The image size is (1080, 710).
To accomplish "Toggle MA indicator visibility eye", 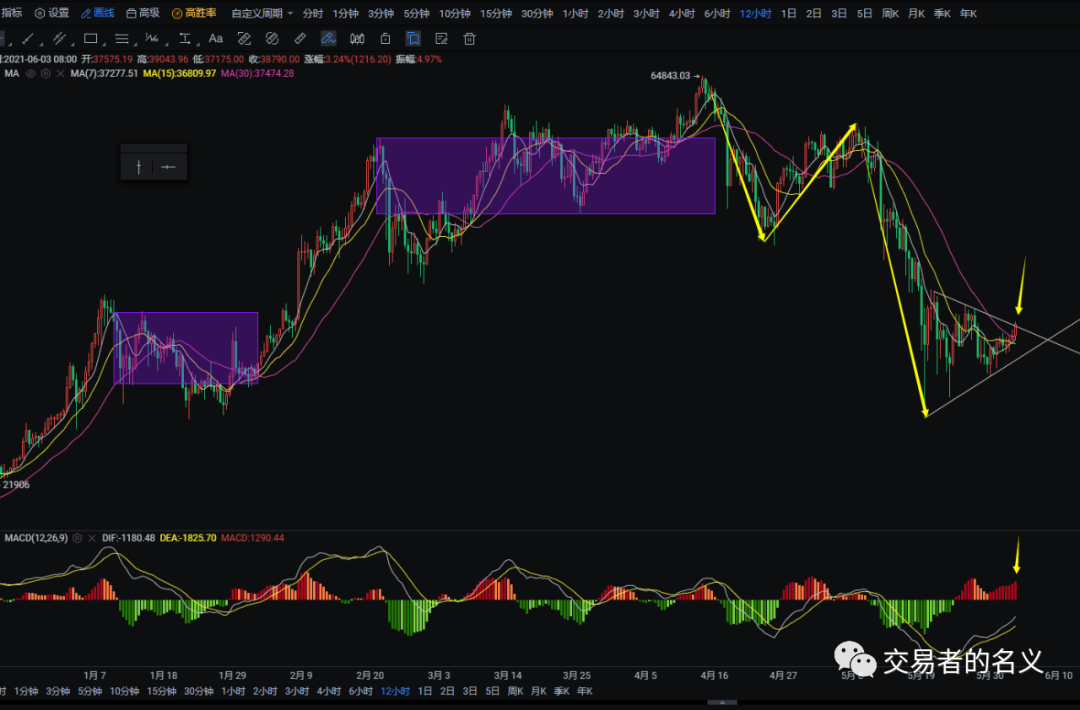I will (30, 74).
